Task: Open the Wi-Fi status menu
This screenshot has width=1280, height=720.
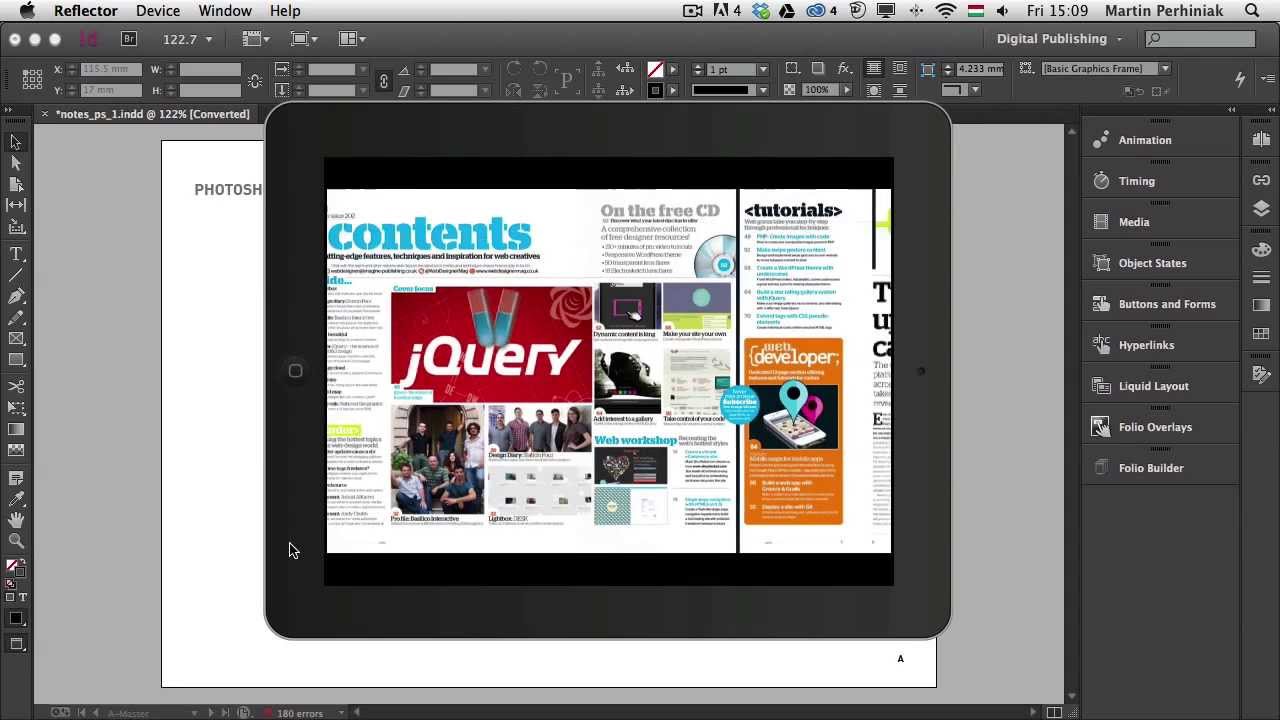Action: click(x=946, y=11)
